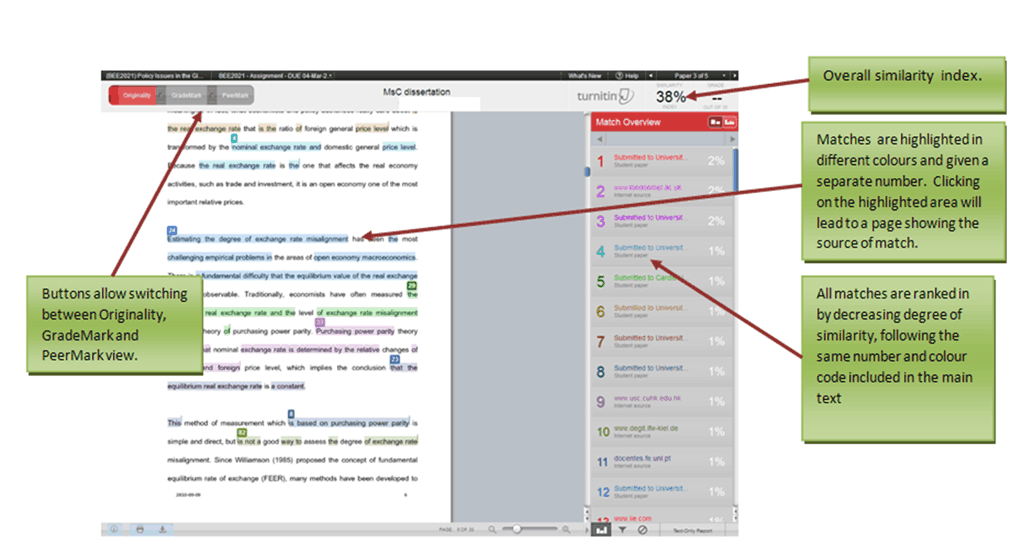The width and height of the screenshot is (1033, 553).
Task: Click the download icon in bottom toolbar
Action: [x=163, y=529]
